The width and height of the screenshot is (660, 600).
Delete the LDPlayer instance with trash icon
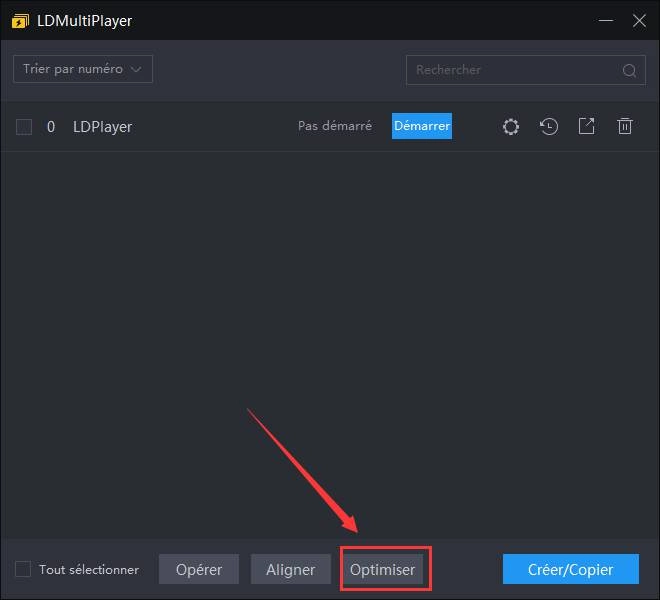pos(625,126)
